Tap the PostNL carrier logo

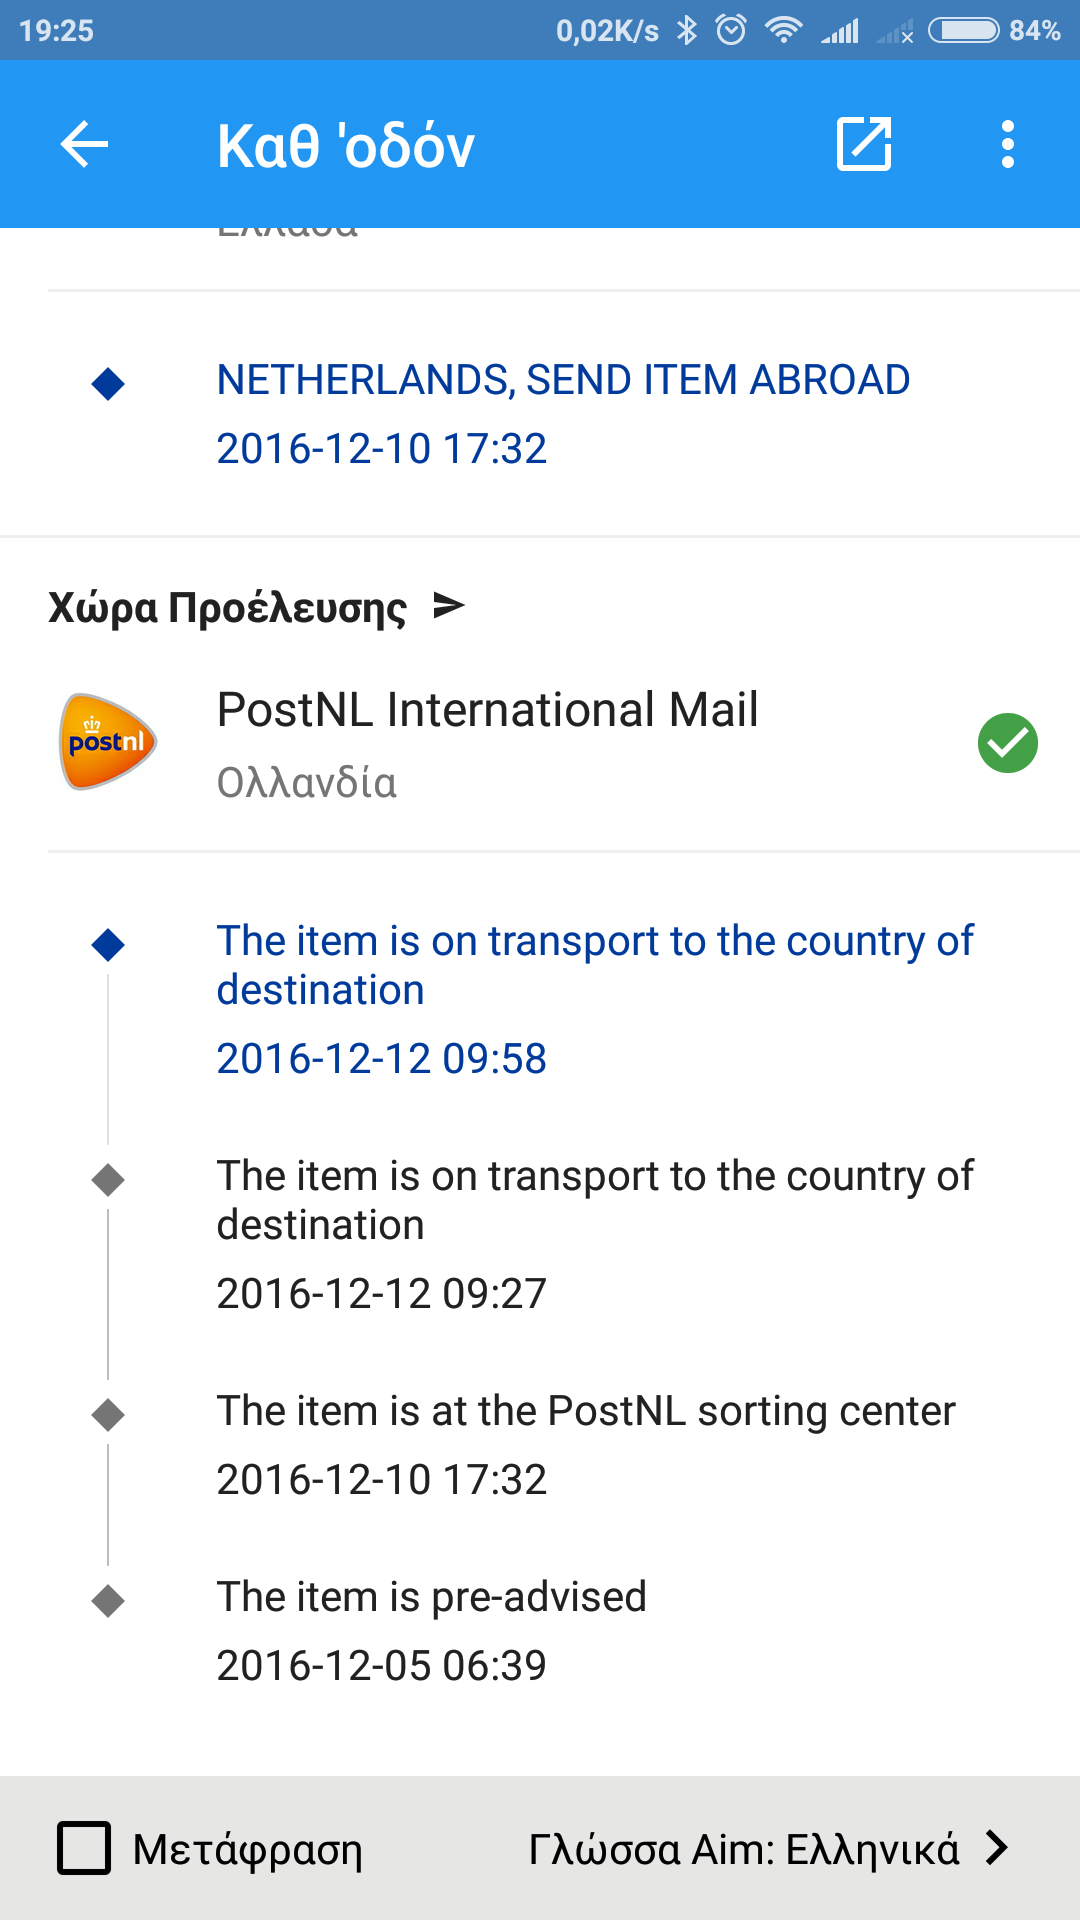pos(108,742)
